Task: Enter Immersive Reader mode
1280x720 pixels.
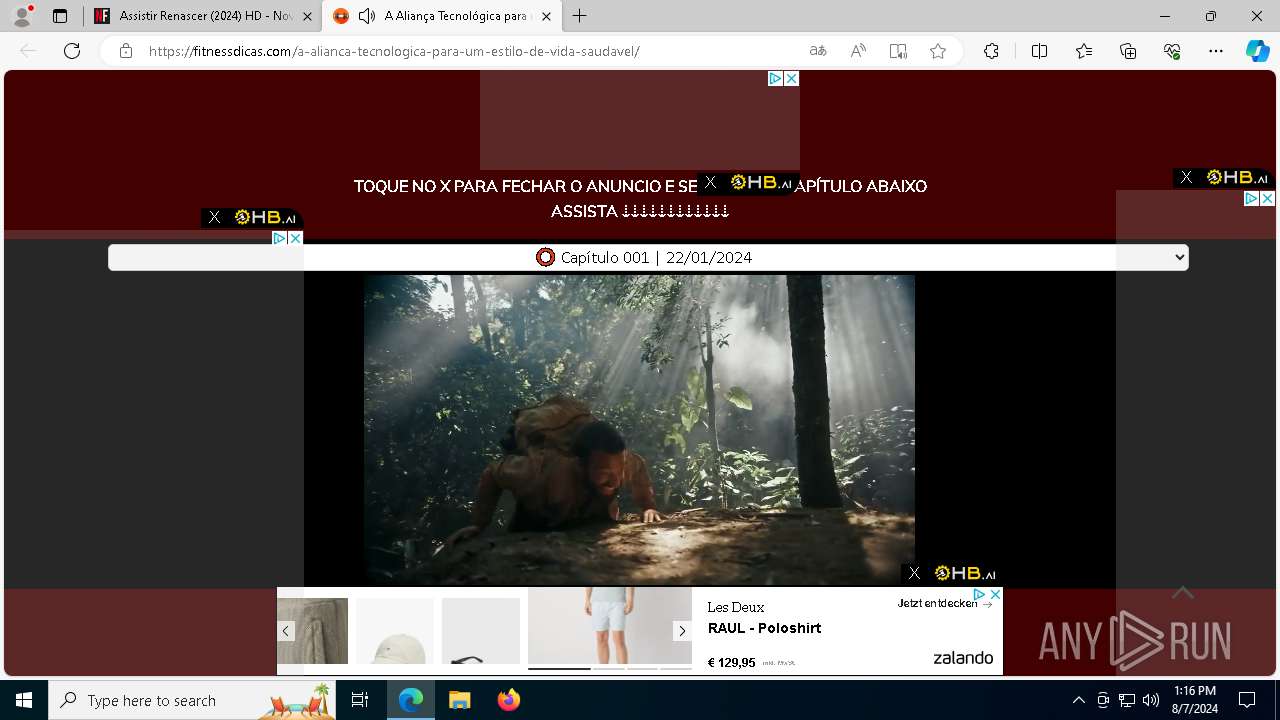Action: tap(898, 51)
